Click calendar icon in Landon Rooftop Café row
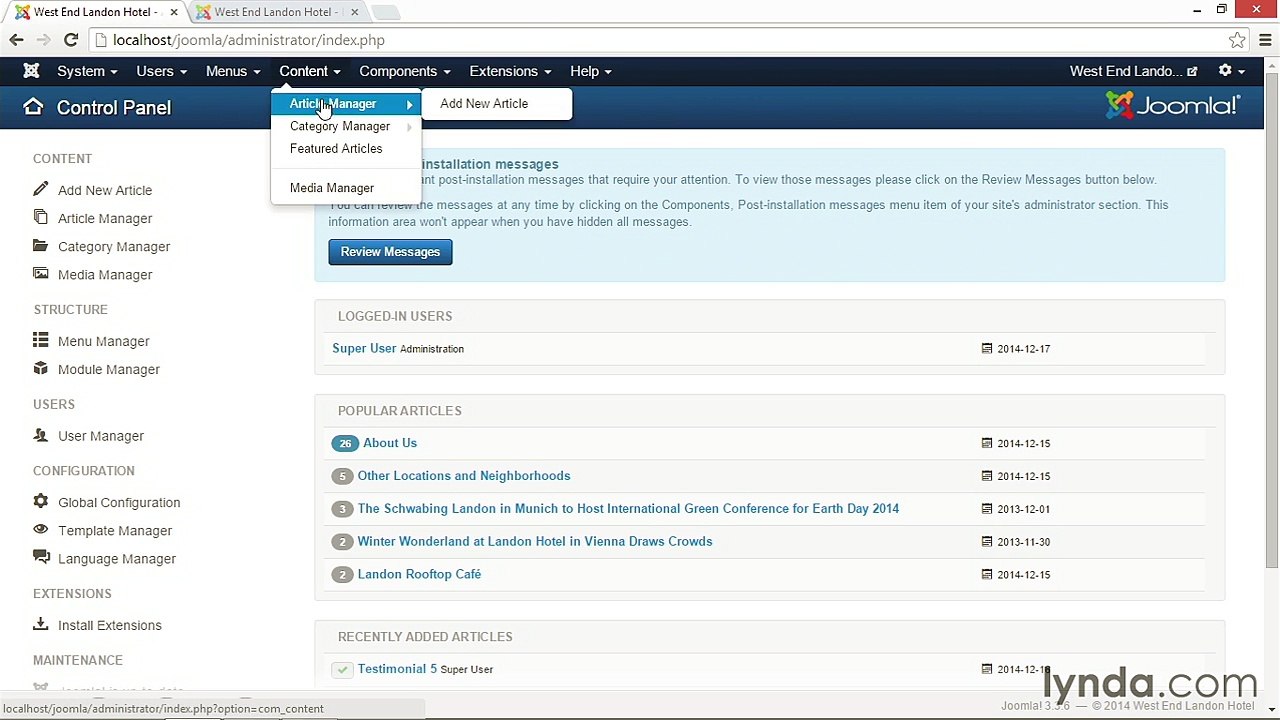This screenshot has width=1280, height=720. [x=987, y=574]
